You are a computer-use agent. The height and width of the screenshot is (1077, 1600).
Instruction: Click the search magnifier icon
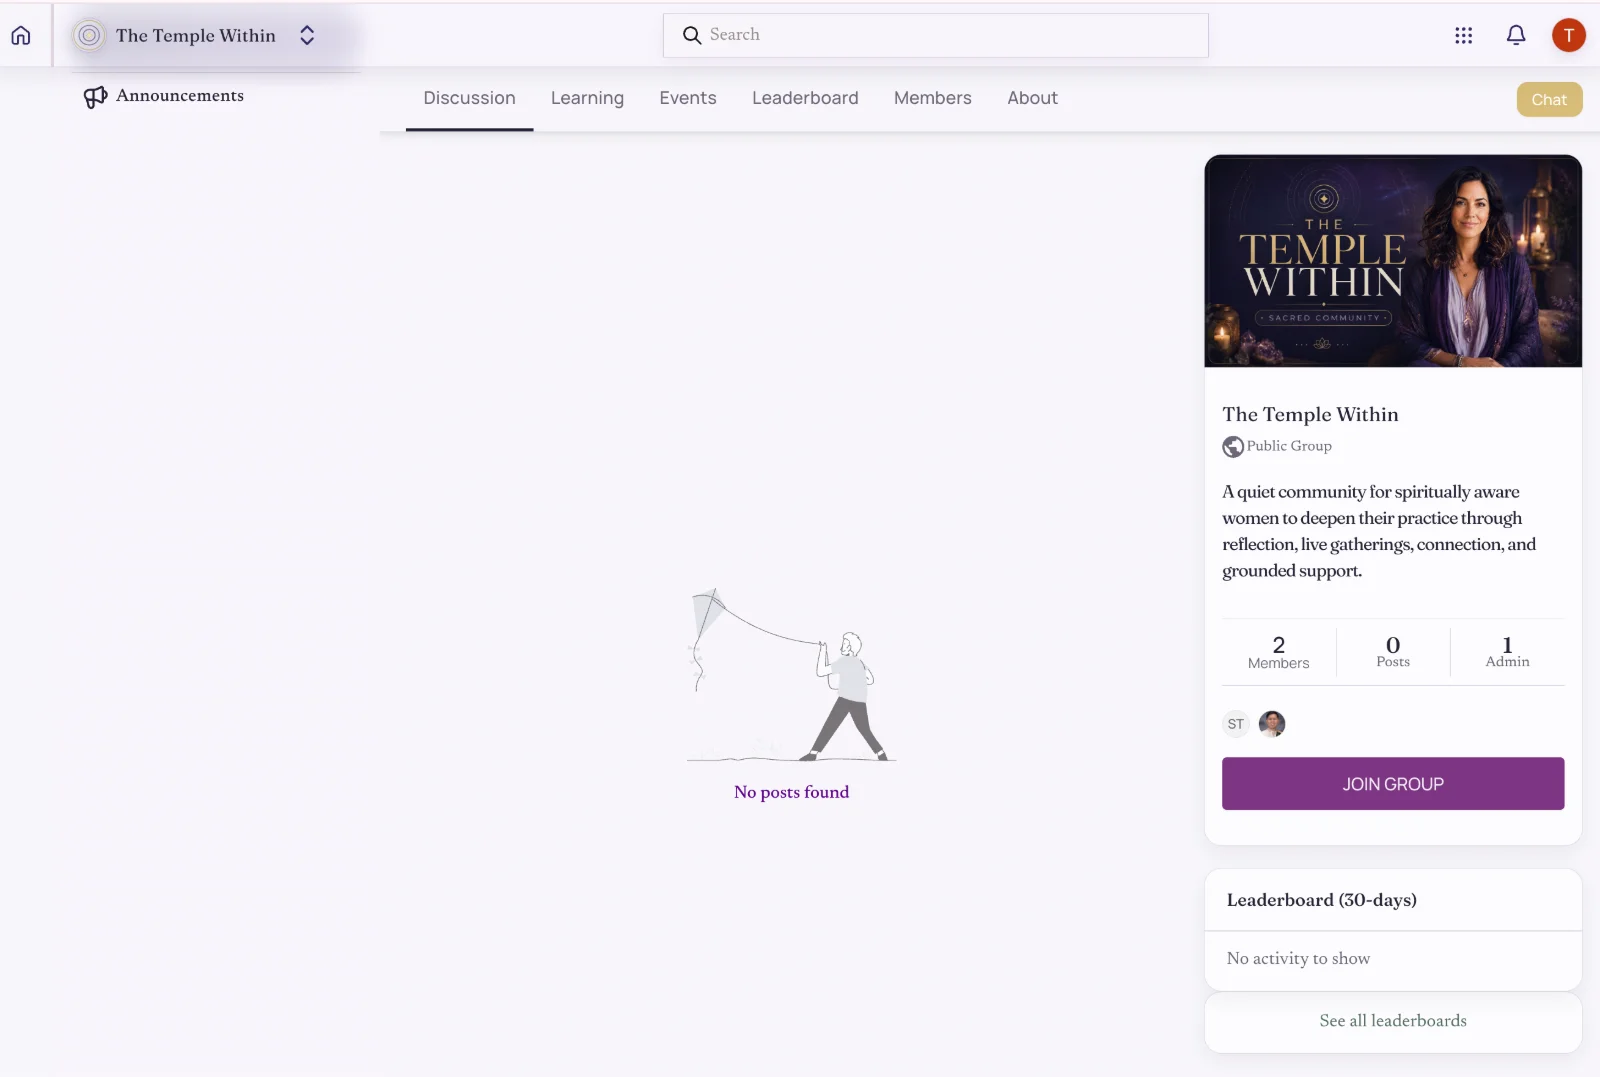[x=692, y=35]
